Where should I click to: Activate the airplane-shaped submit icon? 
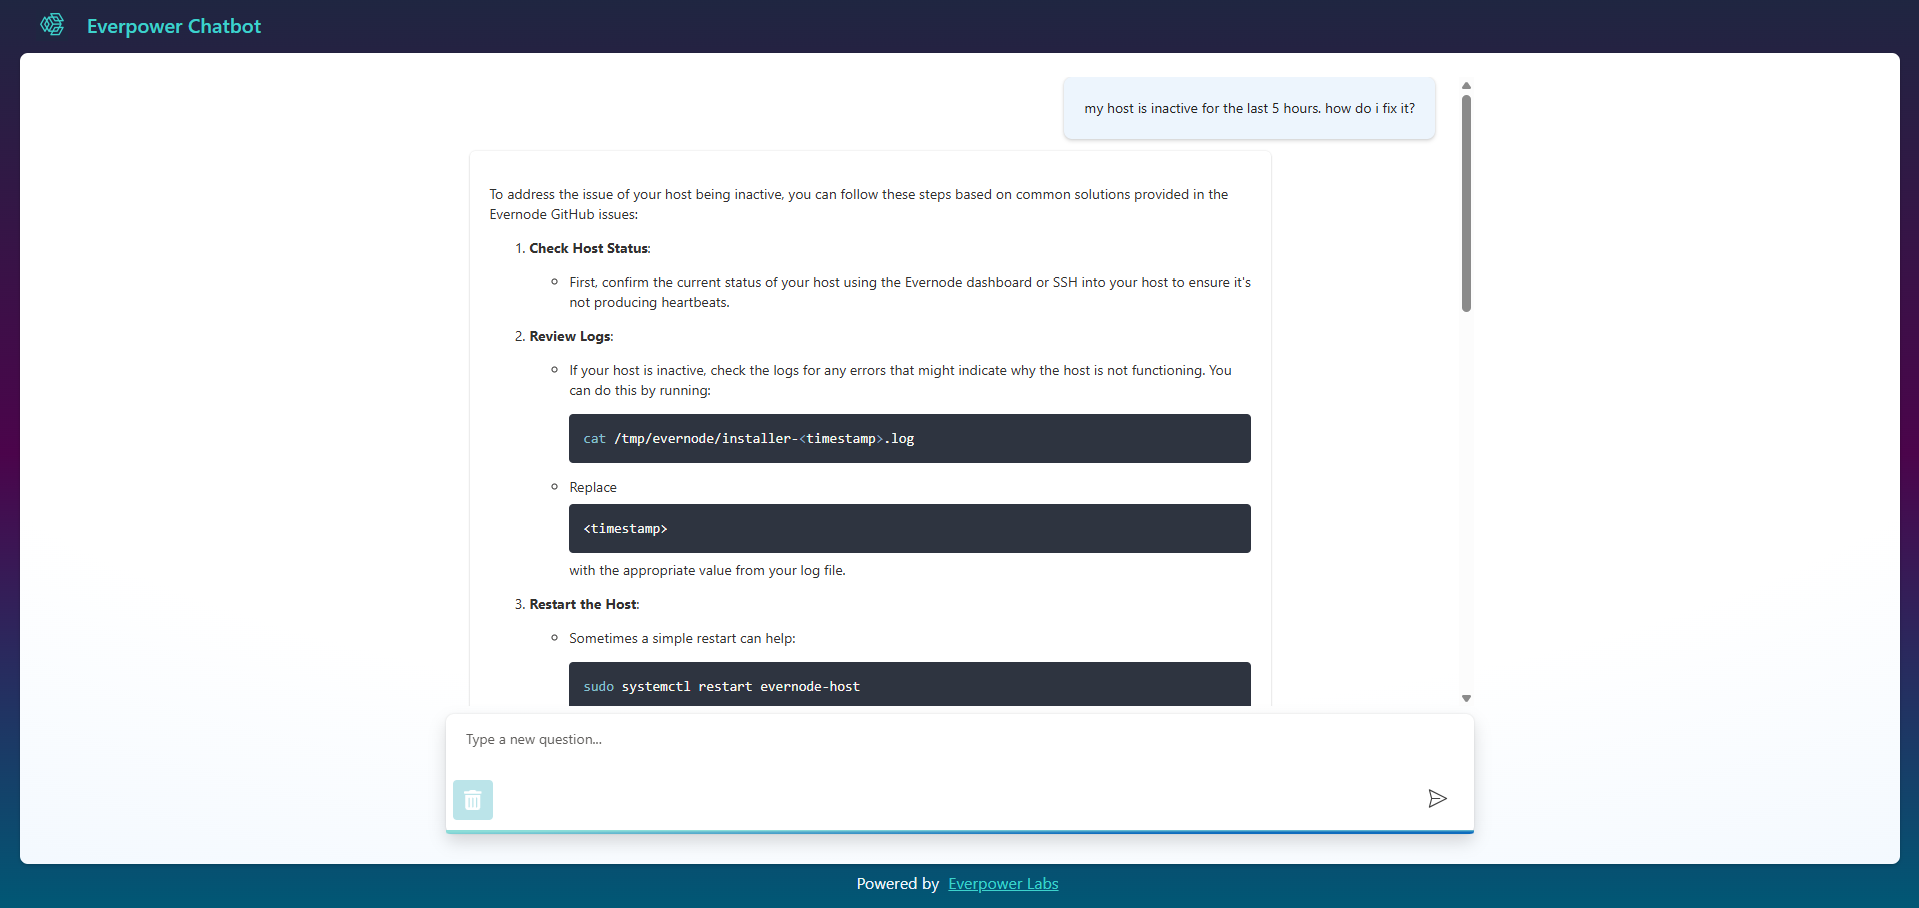(x=1437, y=799)
